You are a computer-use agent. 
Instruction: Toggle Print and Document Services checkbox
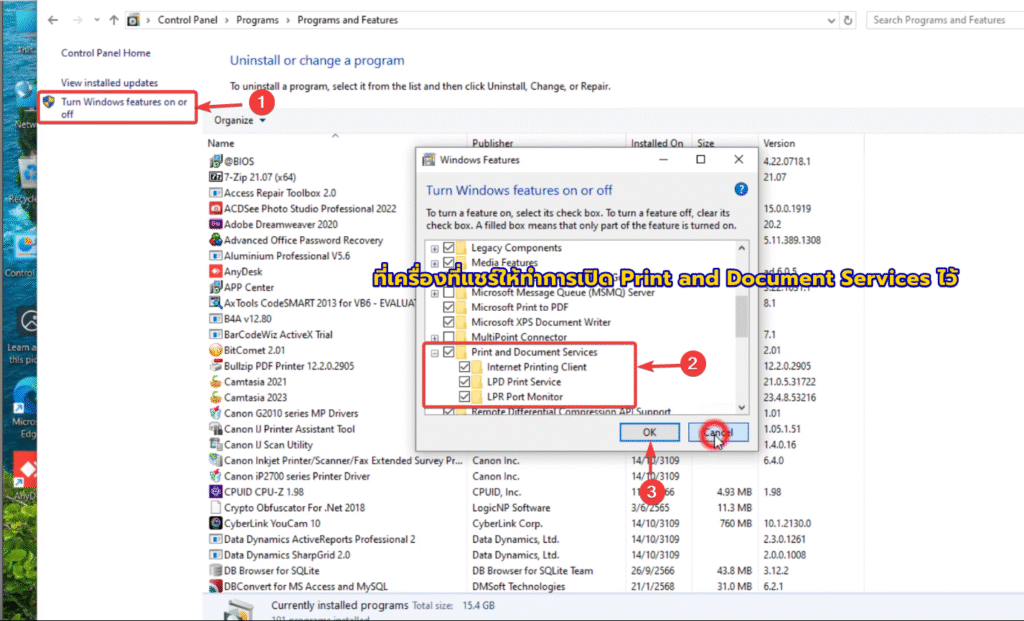(449, 352)
